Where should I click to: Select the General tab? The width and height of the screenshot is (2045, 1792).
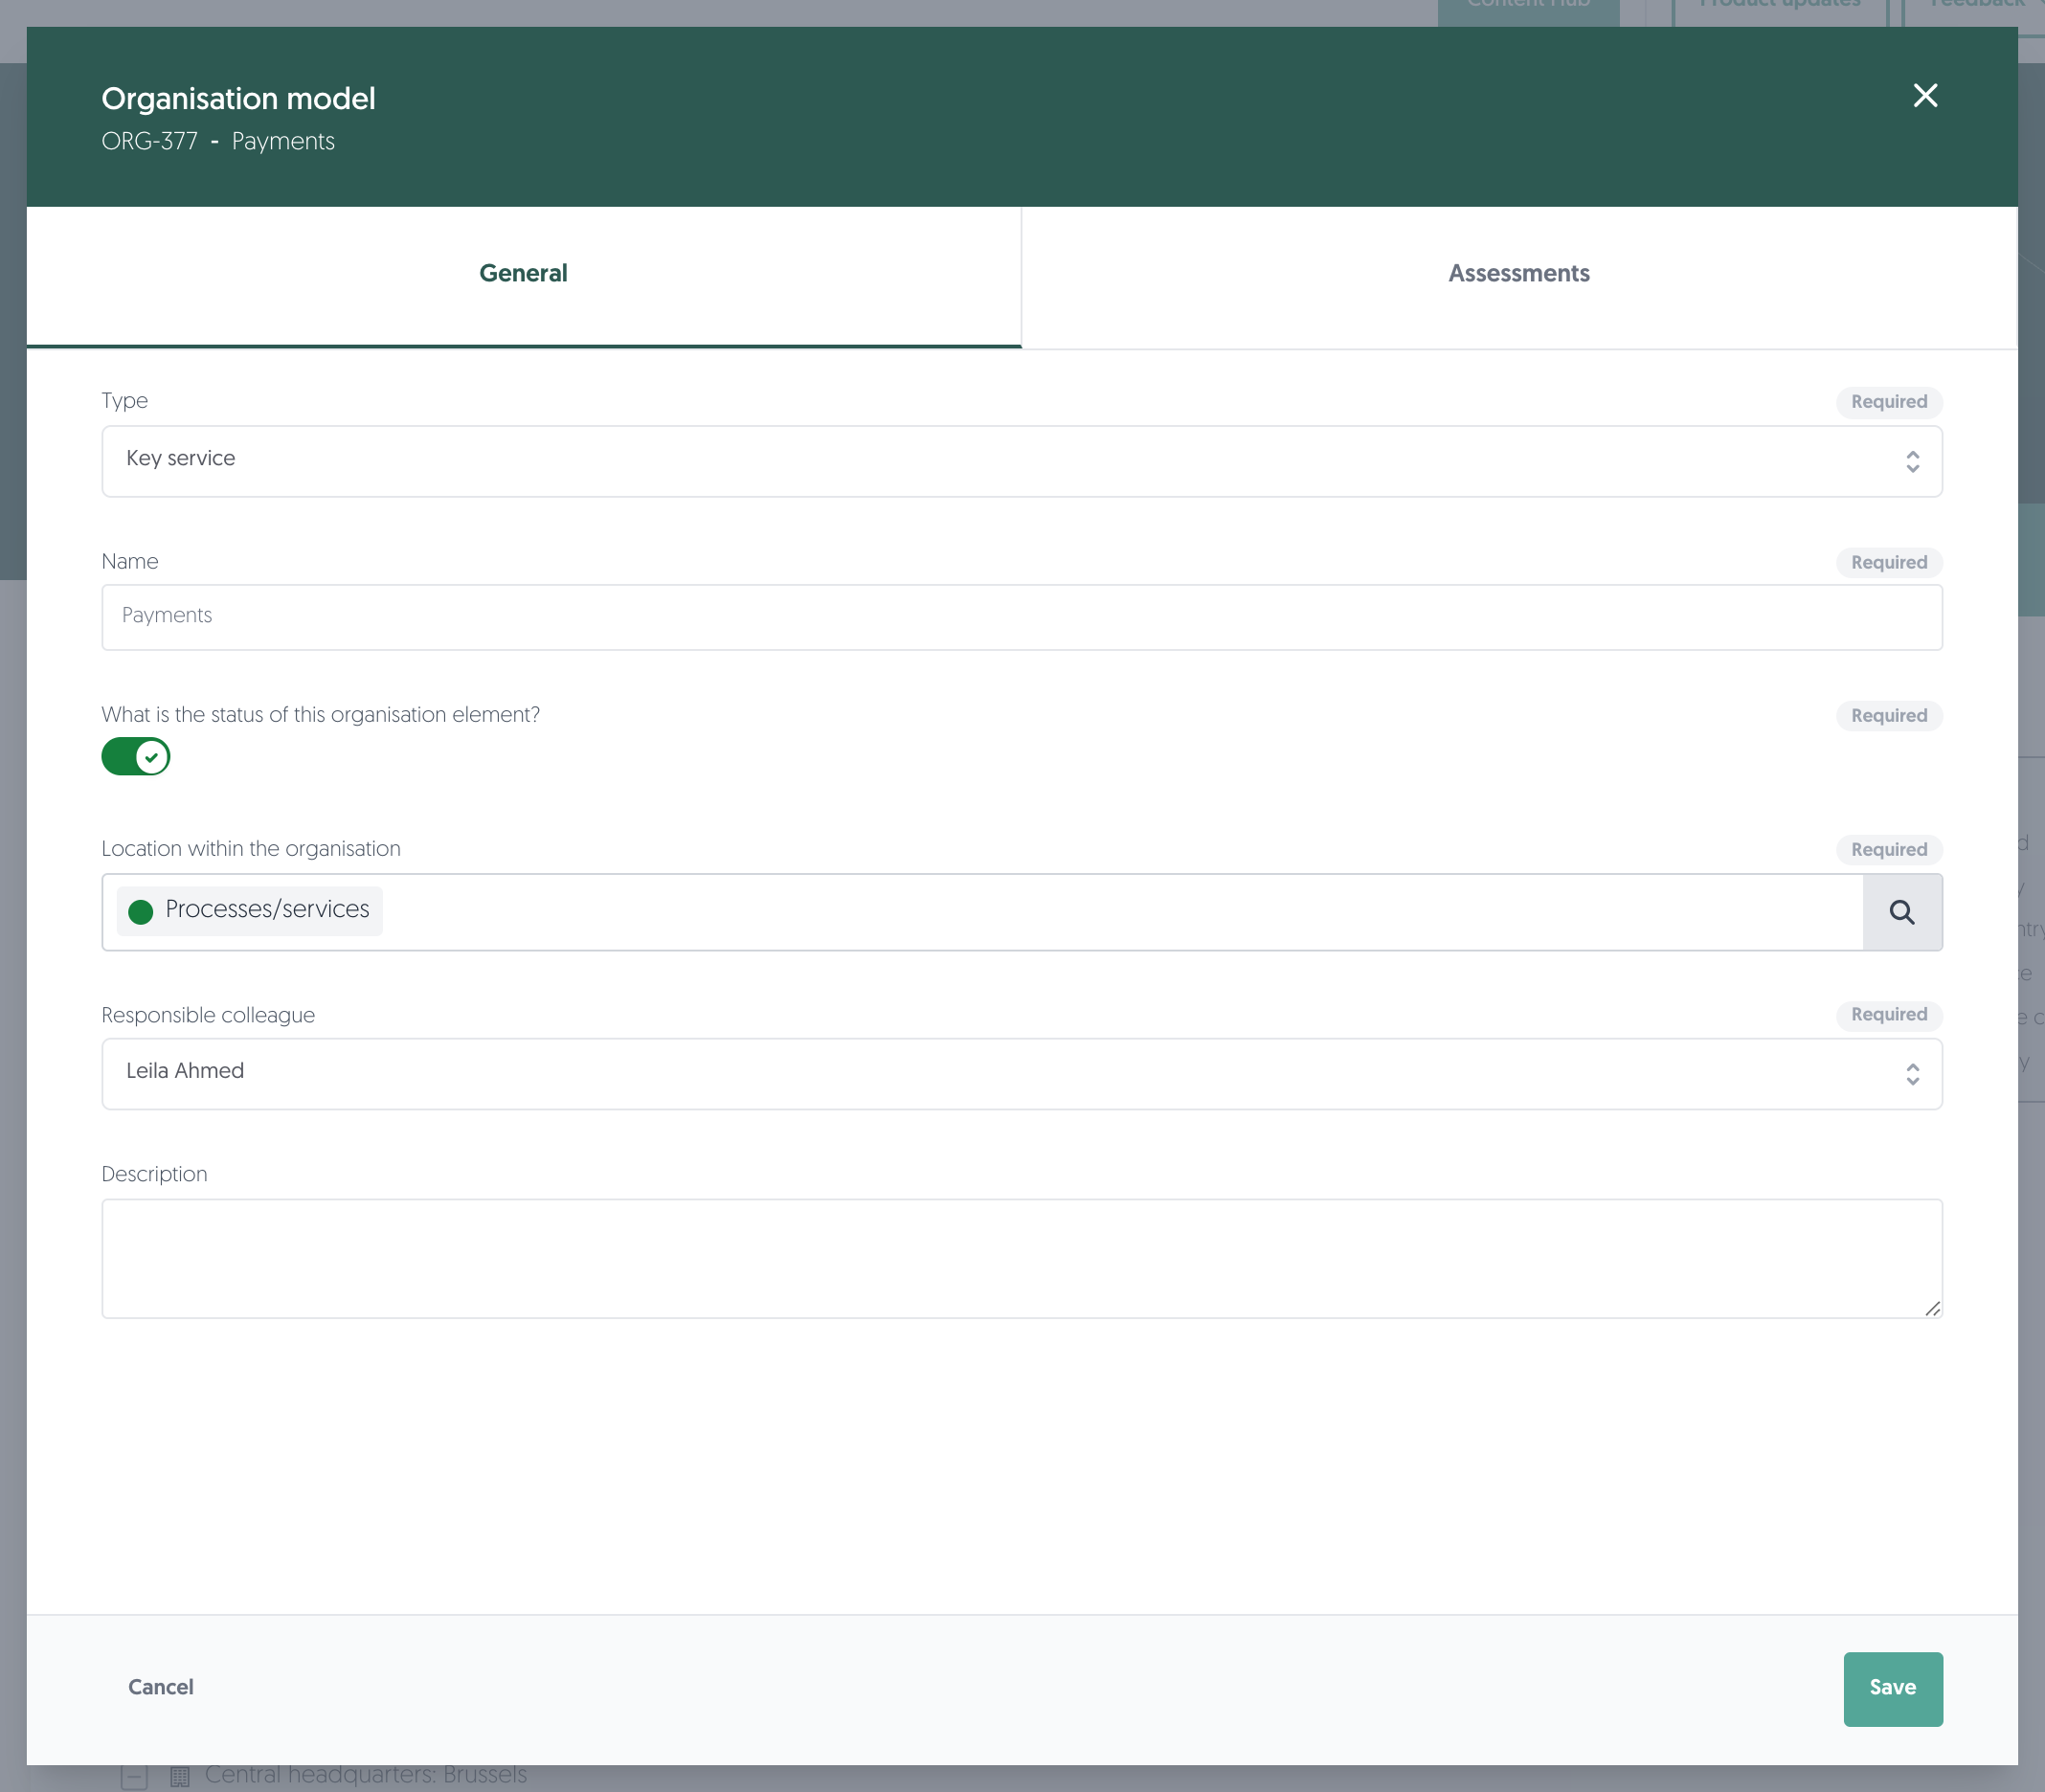(524, 277)
